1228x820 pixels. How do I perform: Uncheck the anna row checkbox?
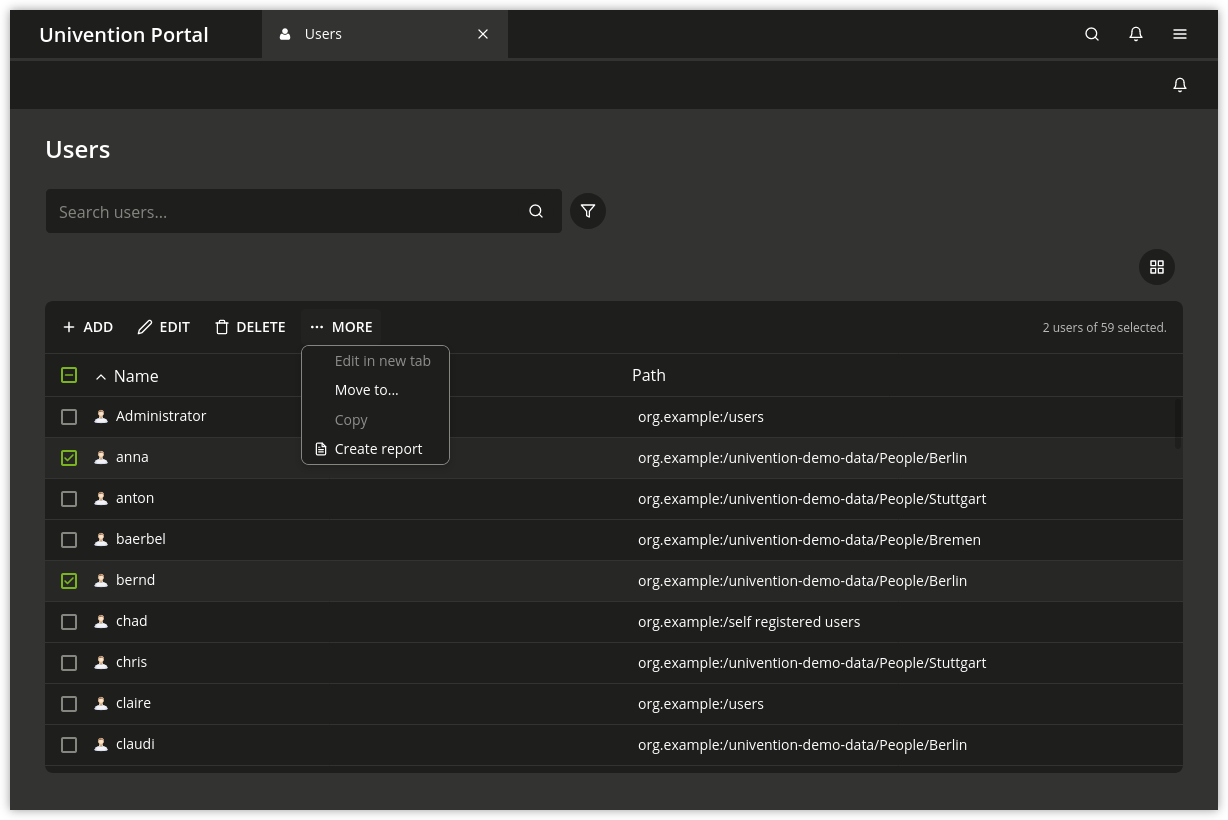click(x=69, y=458)
